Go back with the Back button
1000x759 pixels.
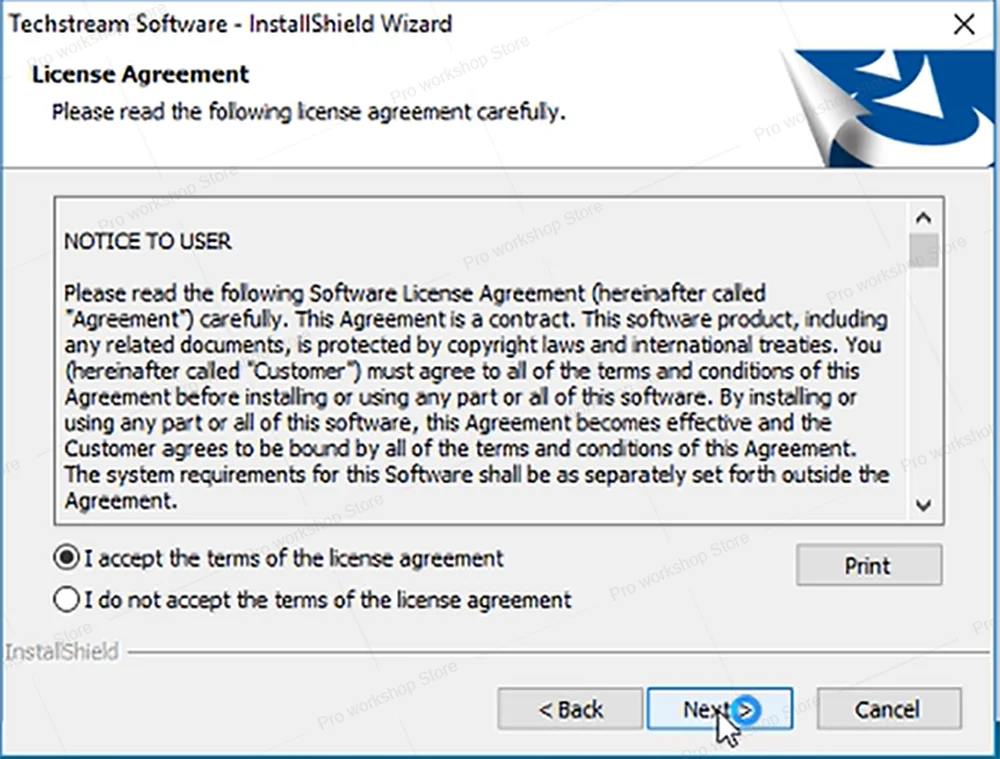pos(570,709)
